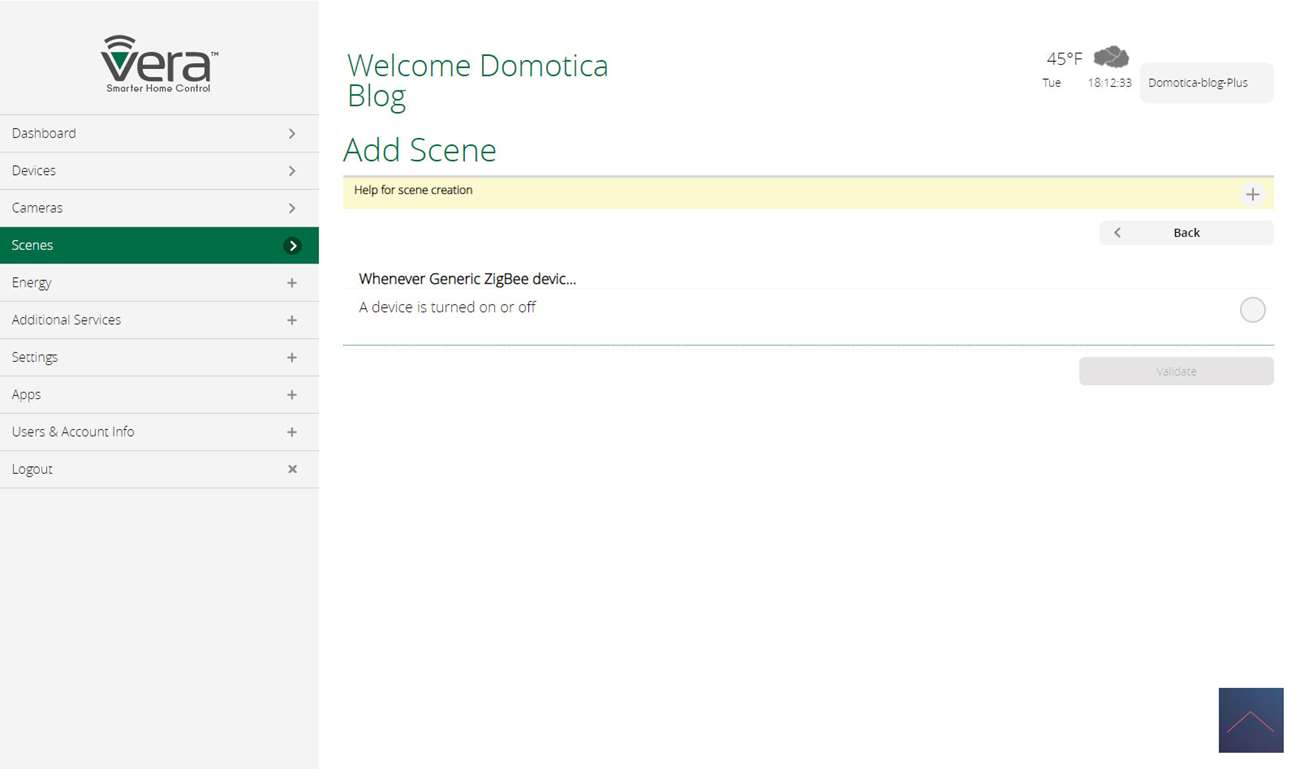Click the Cameras chevron arrow

(x=292, y=208)
